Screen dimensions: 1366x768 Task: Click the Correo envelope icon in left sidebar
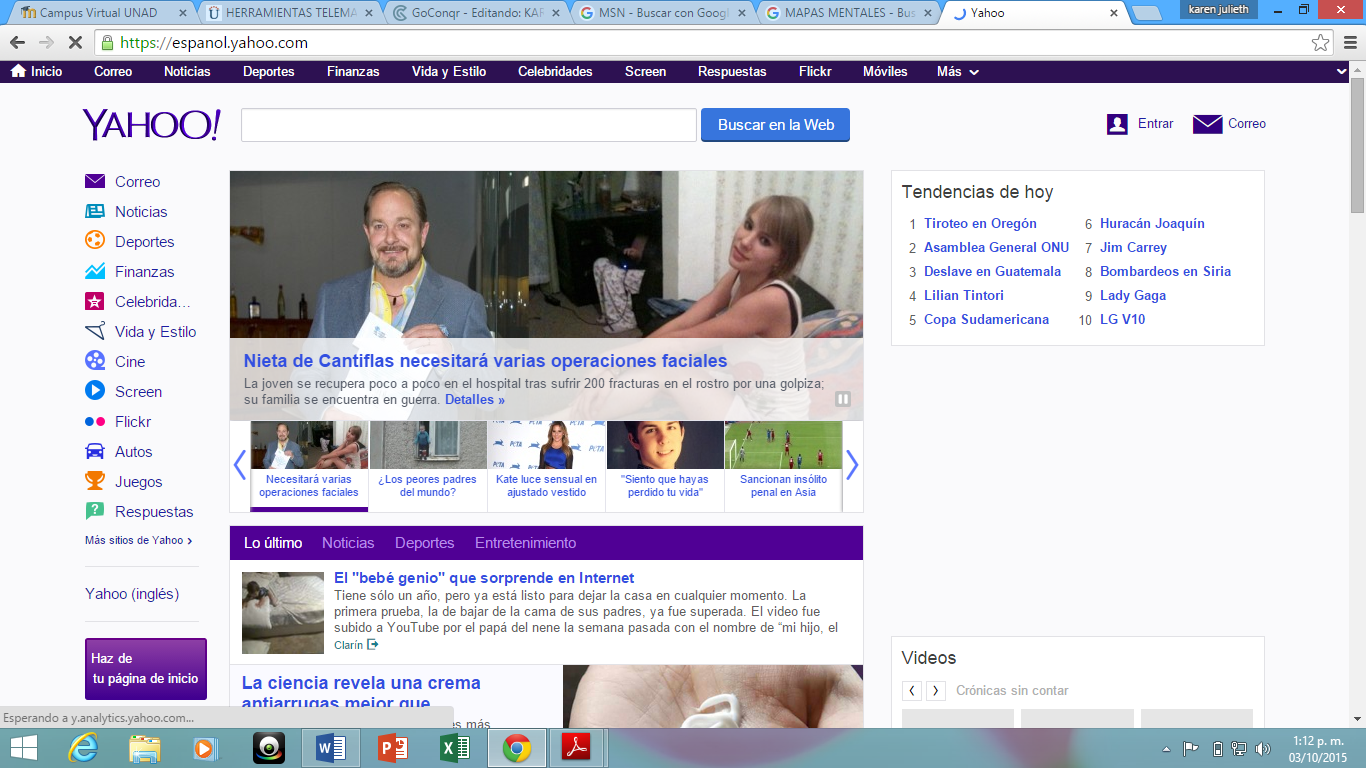[95, 181]
